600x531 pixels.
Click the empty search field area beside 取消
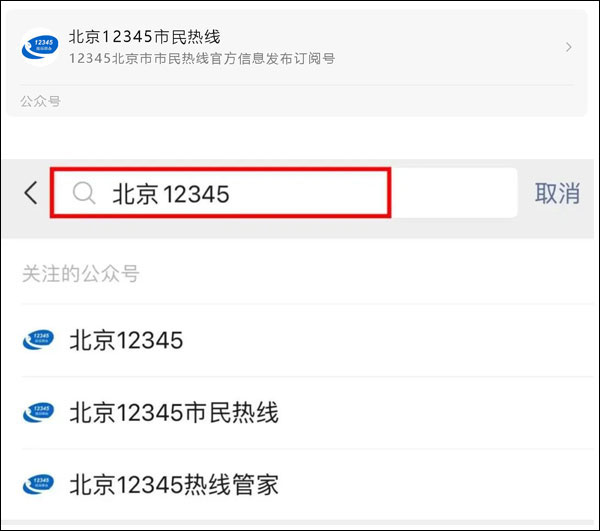(452, 193)
